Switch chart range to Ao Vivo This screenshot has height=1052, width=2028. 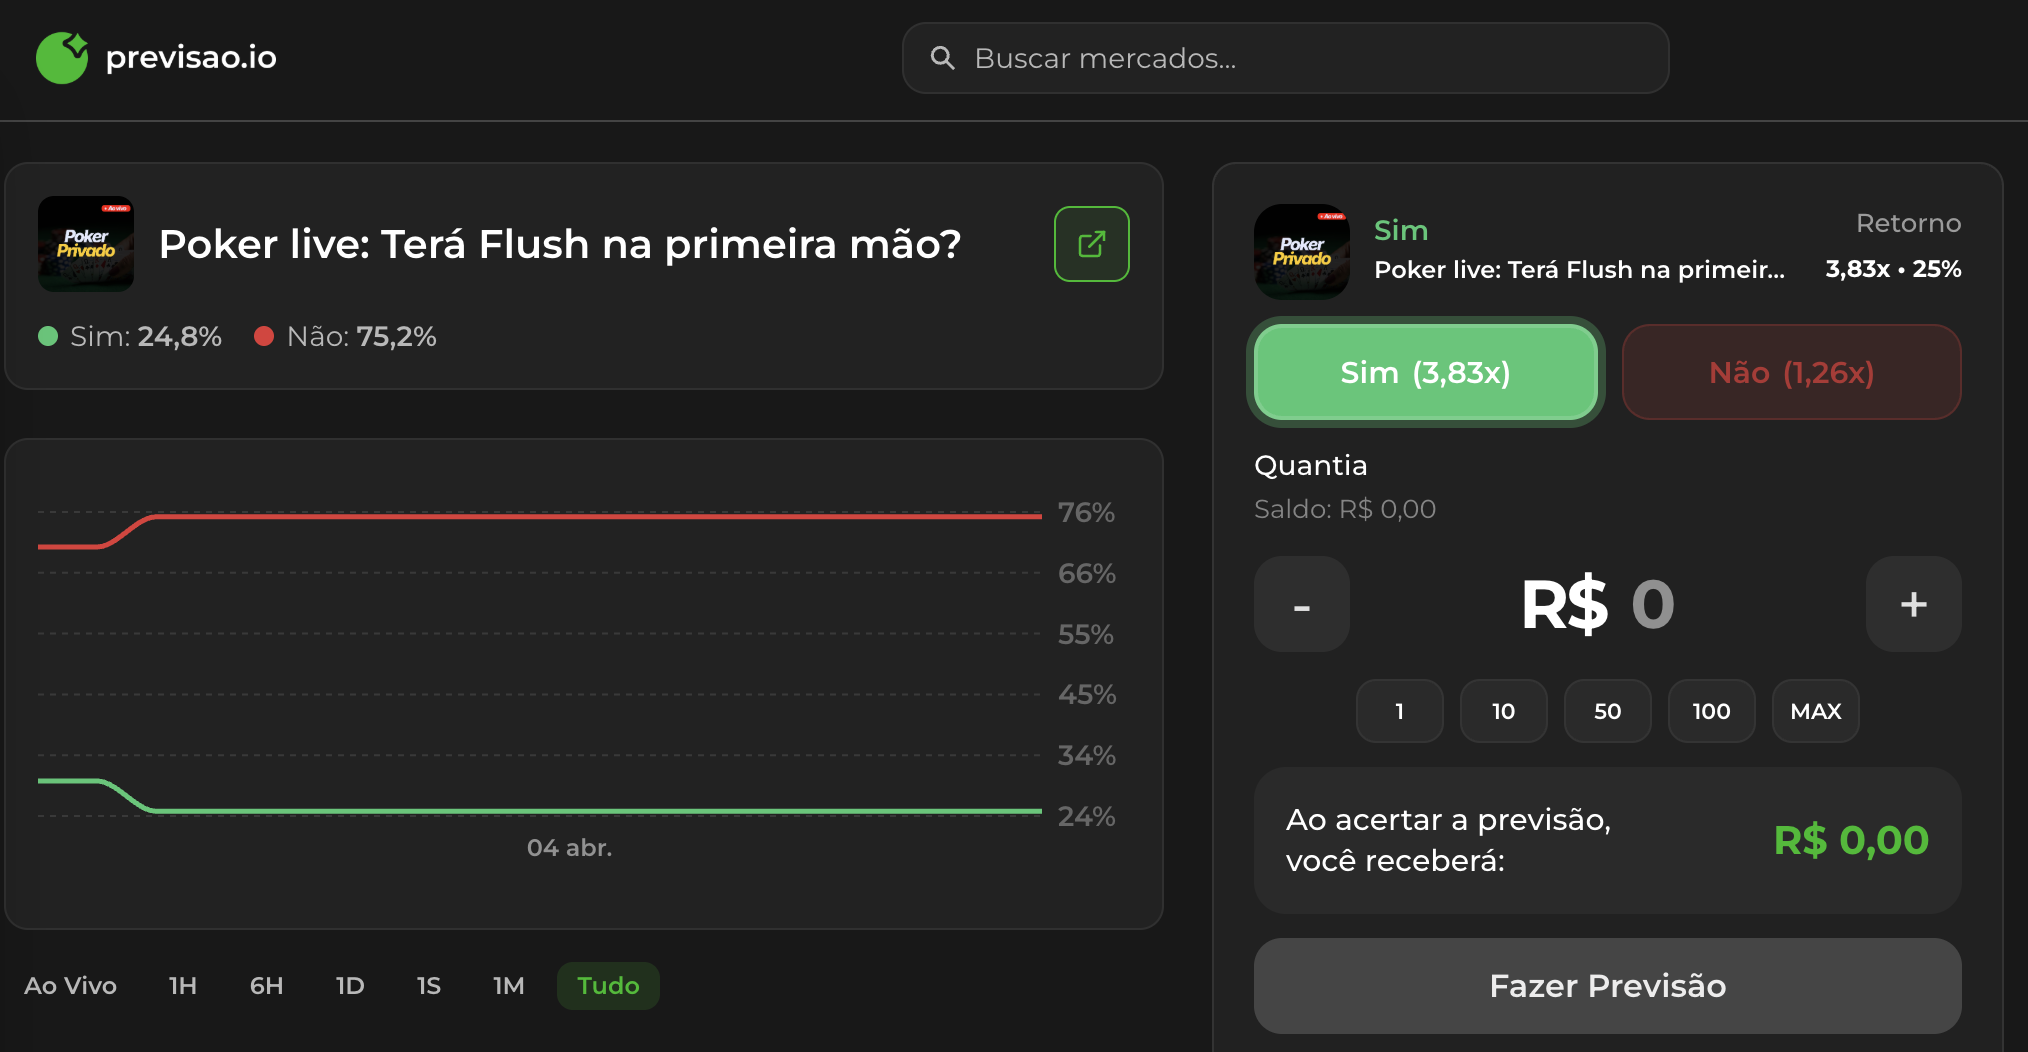pyautogui.click(x=70, y=986)
